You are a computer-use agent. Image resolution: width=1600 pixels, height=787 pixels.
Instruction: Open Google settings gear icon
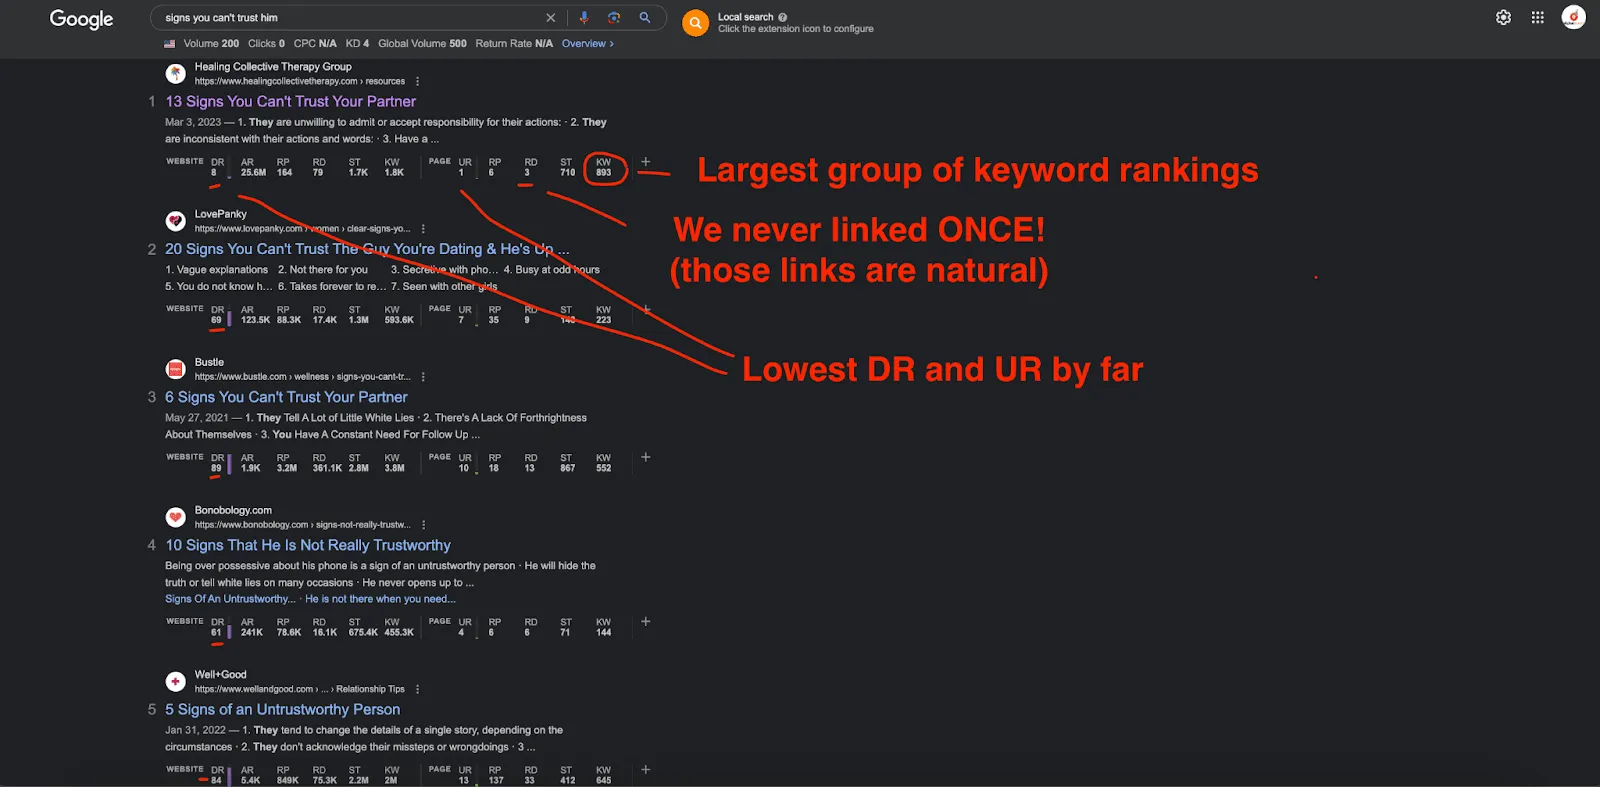pos(1503,18)
